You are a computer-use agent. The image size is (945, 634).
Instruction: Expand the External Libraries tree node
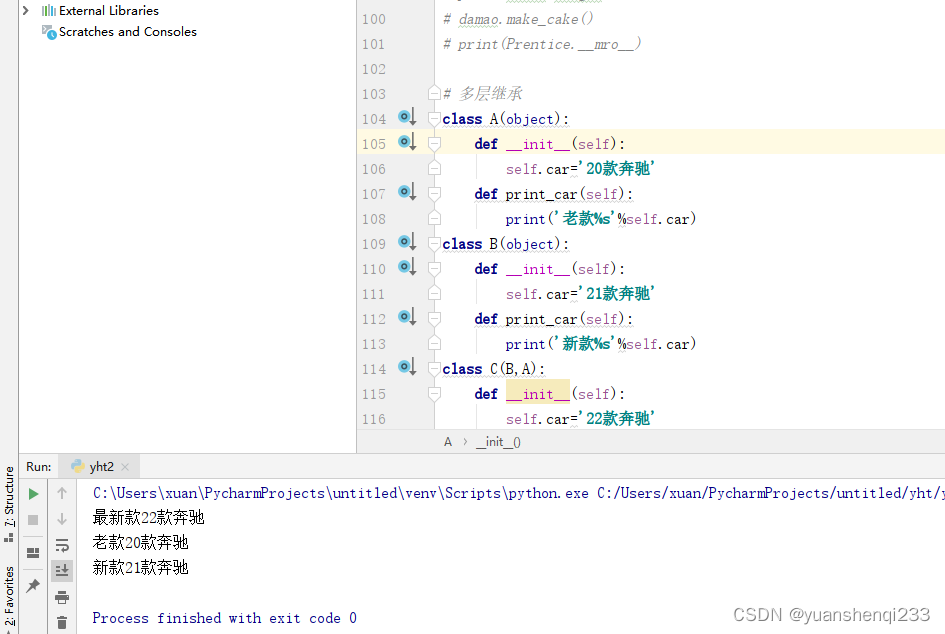25,10
